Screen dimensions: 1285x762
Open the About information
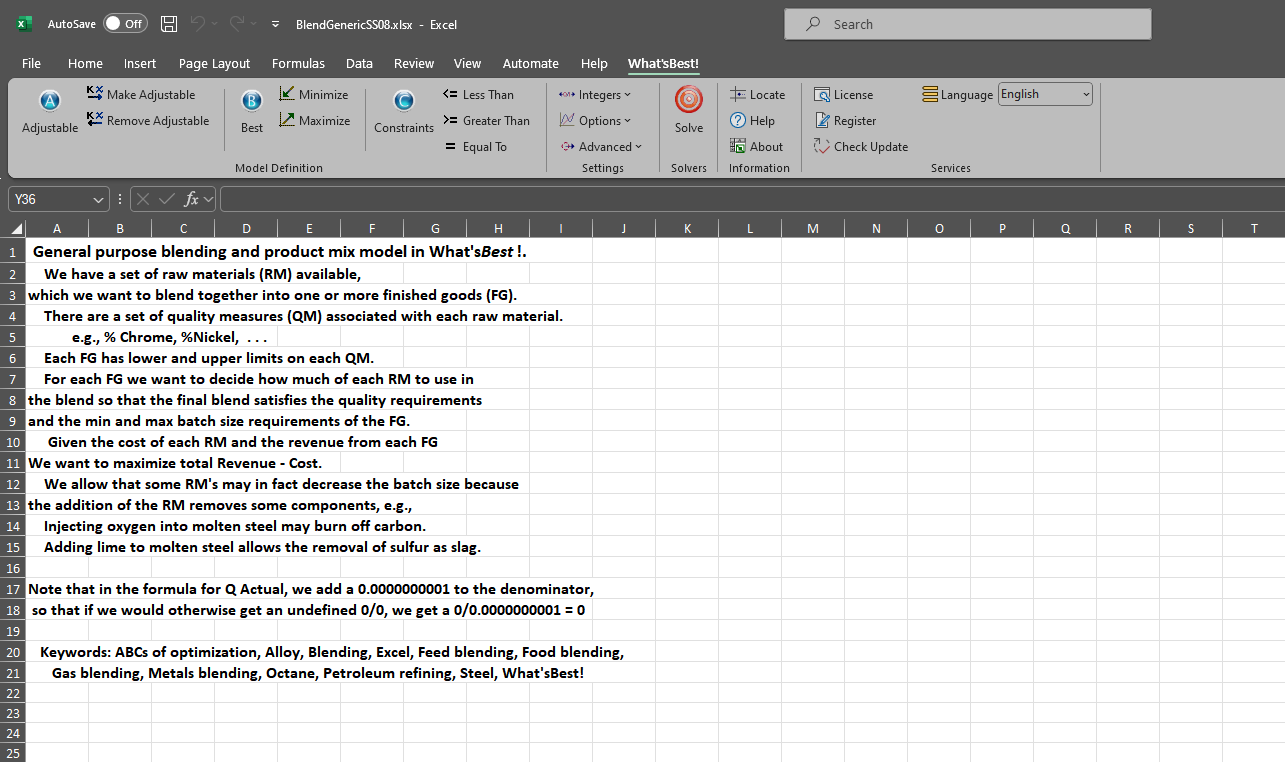tap(757, 146)
